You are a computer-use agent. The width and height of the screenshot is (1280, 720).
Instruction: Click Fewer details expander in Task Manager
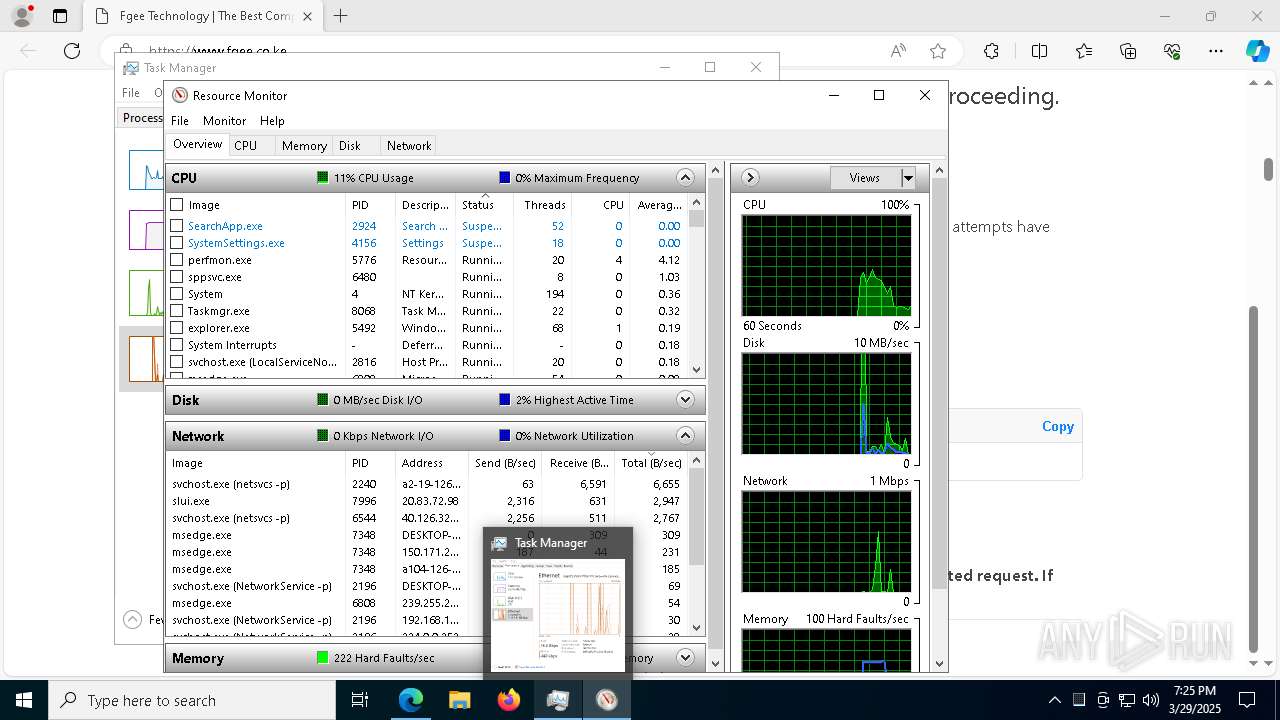133,620
